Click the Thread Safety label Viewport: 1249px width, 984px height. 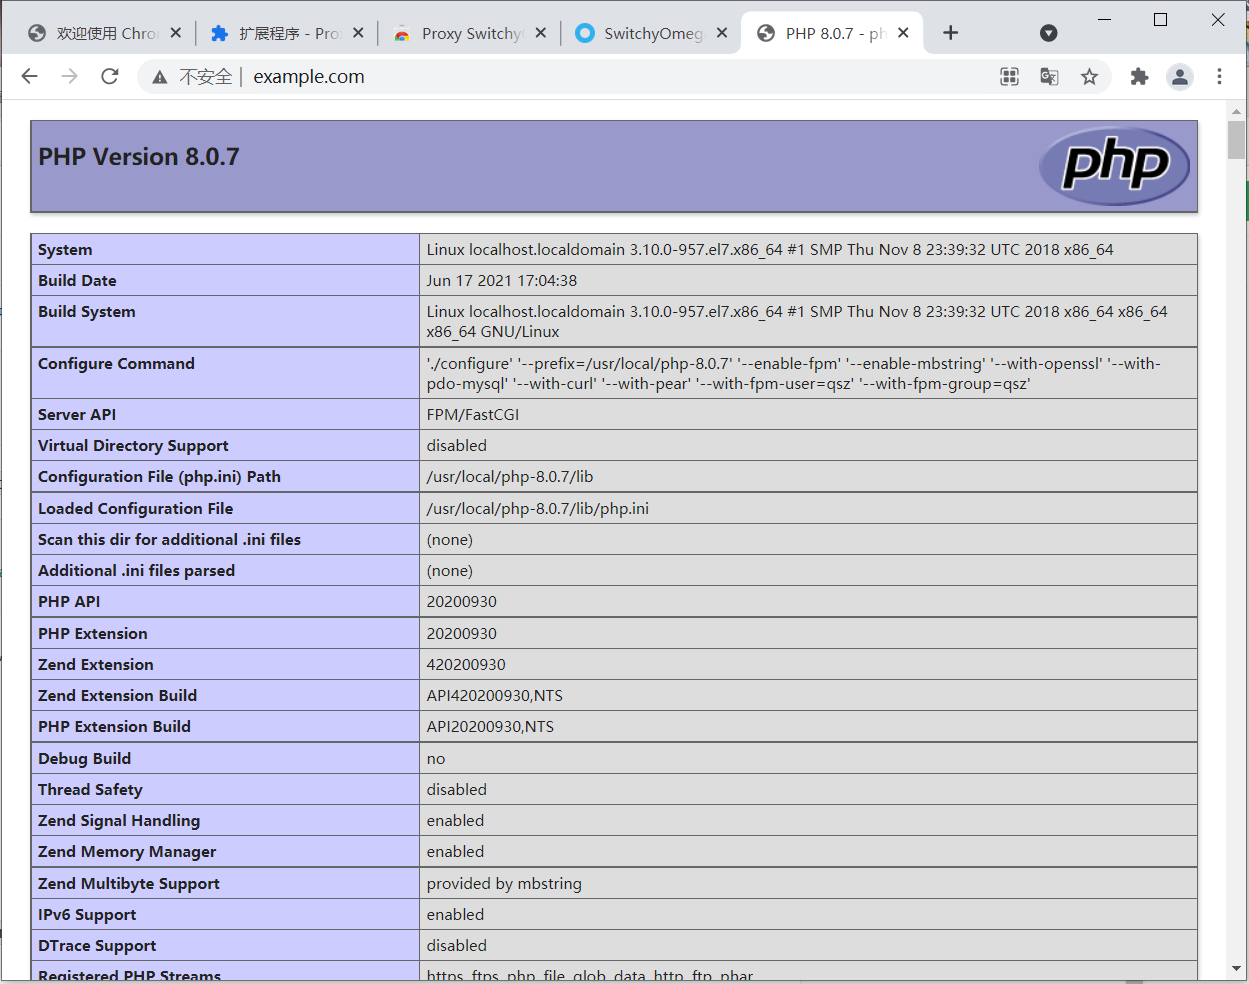click(90, 790)
